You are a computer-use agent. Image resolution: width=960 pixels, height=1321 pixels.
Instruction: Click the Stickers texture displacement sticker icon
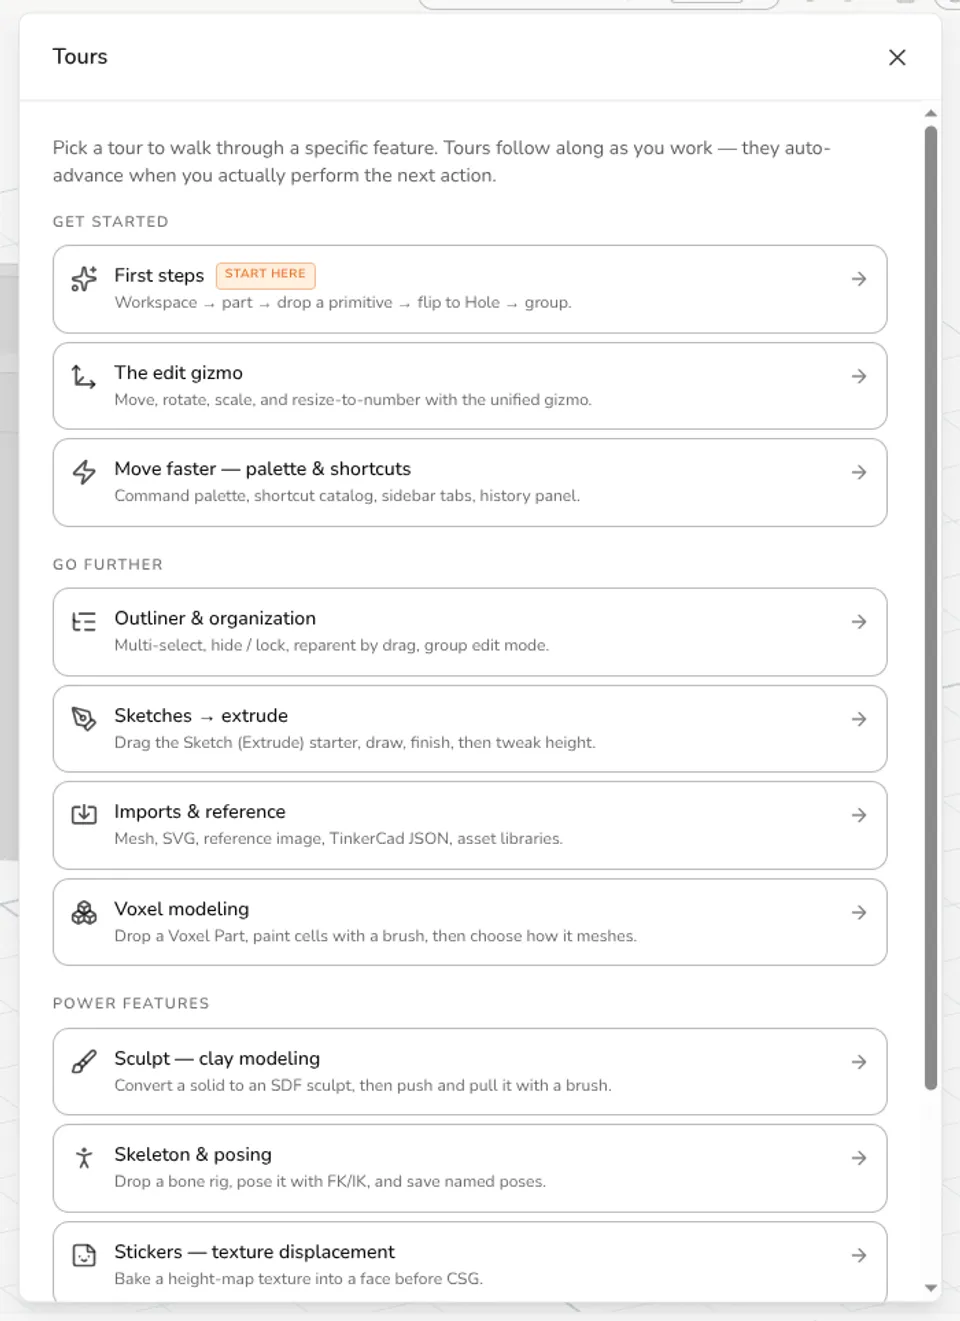click(84, 1255)
